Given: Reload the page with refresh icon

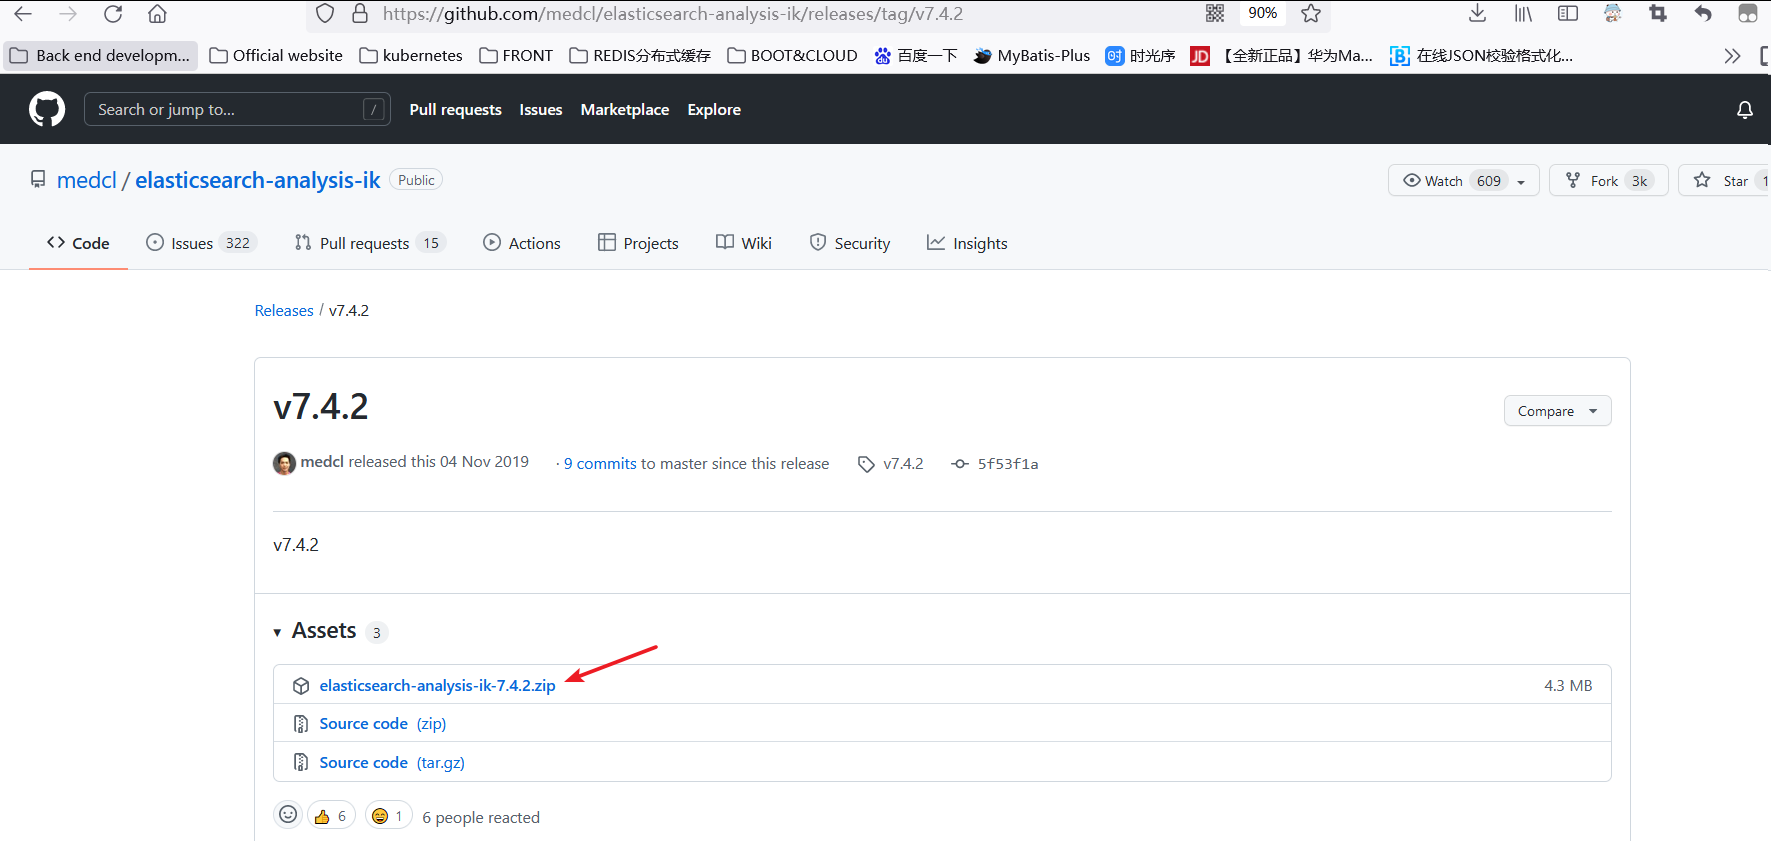Looking at the screenshot, I should 113,14.
